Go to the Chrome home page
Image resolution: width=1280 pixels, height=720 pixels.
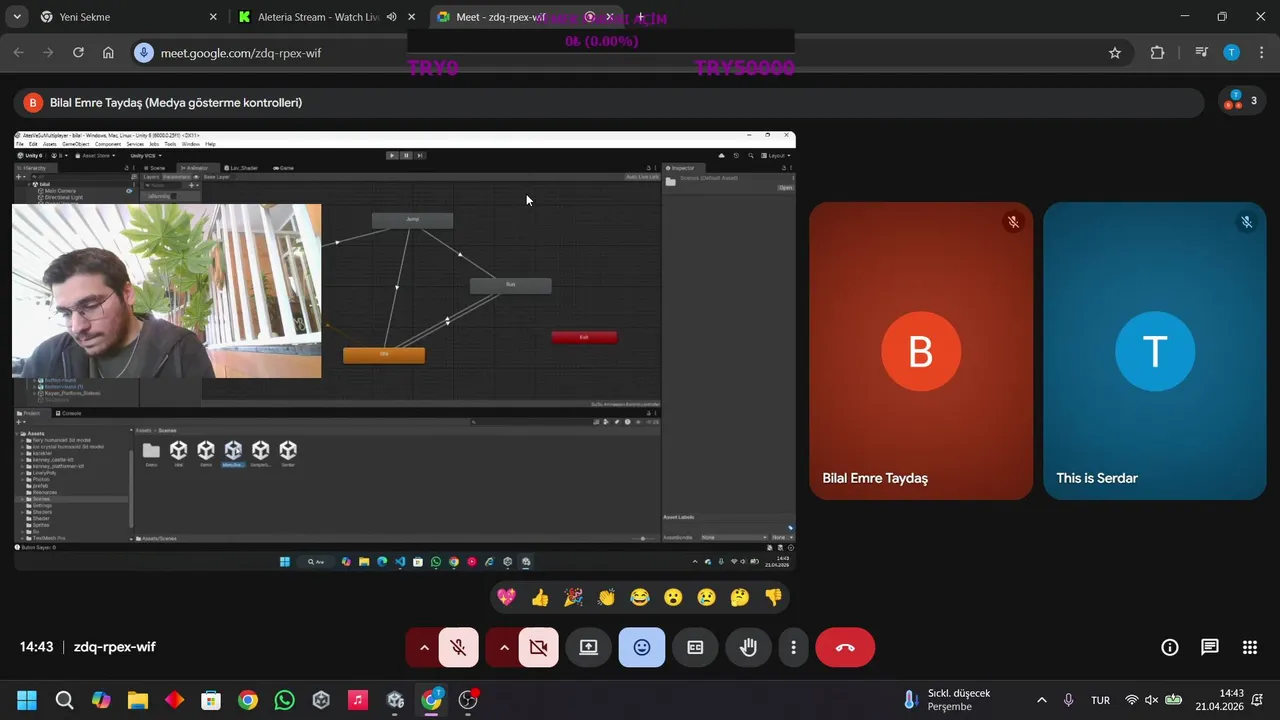point(108,53)
